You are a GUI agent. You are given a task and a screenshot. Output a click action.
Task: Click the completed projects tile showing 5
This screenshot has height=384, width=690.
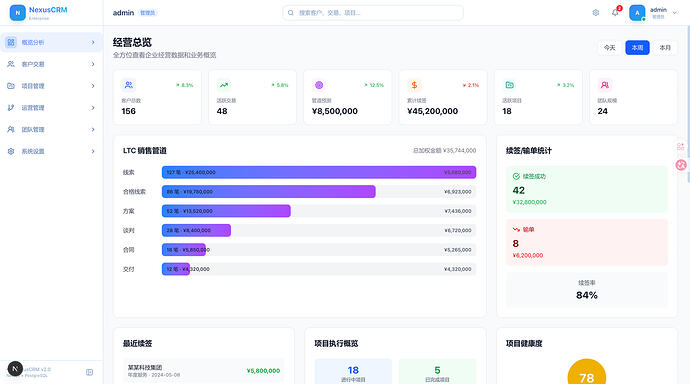coord(437,372)
